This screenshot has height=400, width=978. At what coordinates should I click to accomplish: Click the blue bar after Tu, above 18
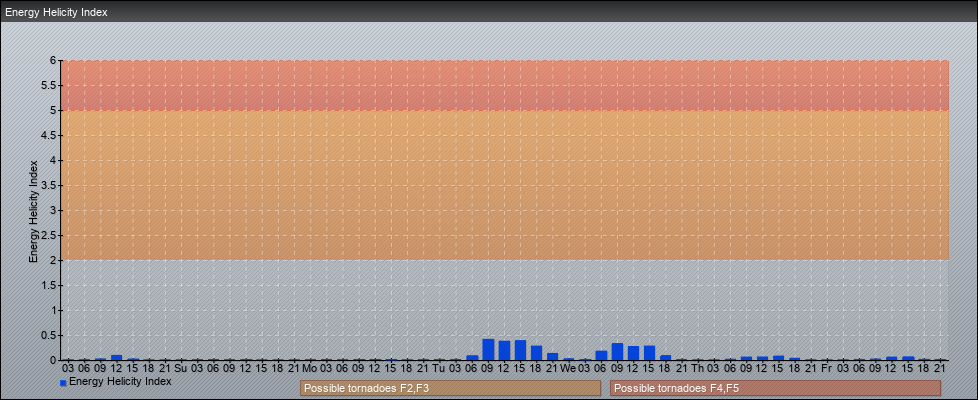point(536,353)
